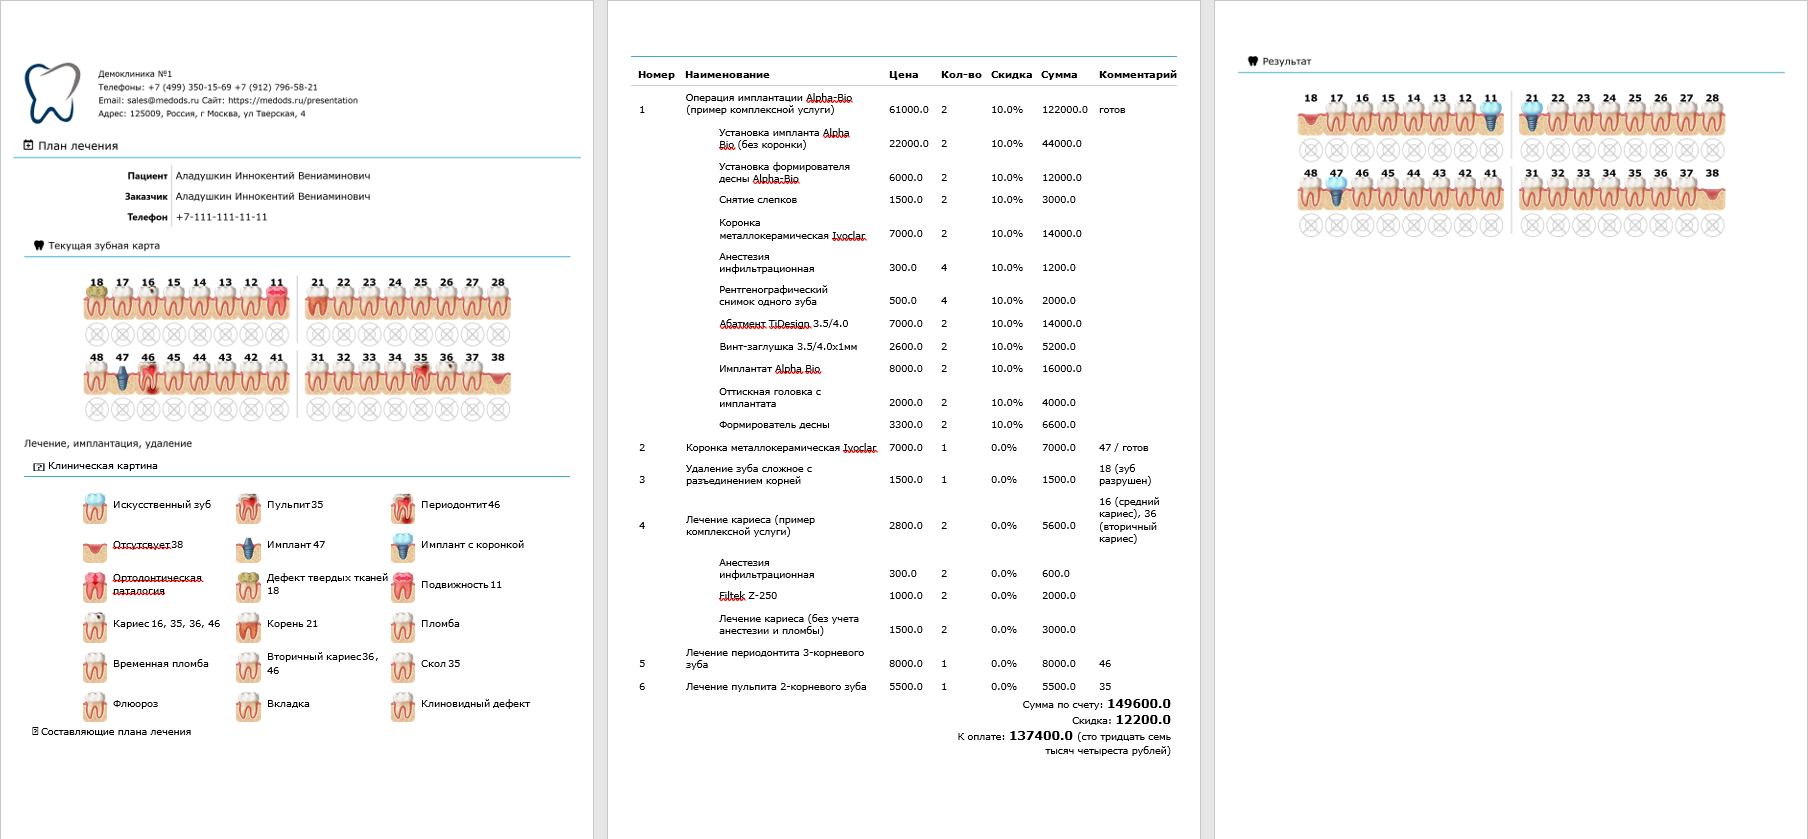Click surface circle under tooth 48 in Результат chart
1808x839 pixels.
coord(1311,225)
